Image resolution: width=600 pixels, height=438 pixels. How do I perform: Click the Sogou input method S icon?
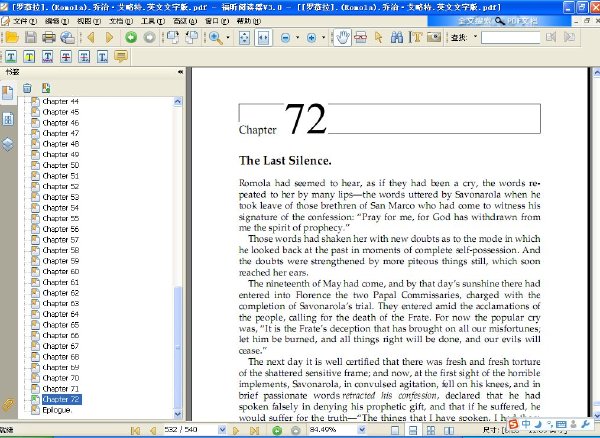(x=514, y=424)
